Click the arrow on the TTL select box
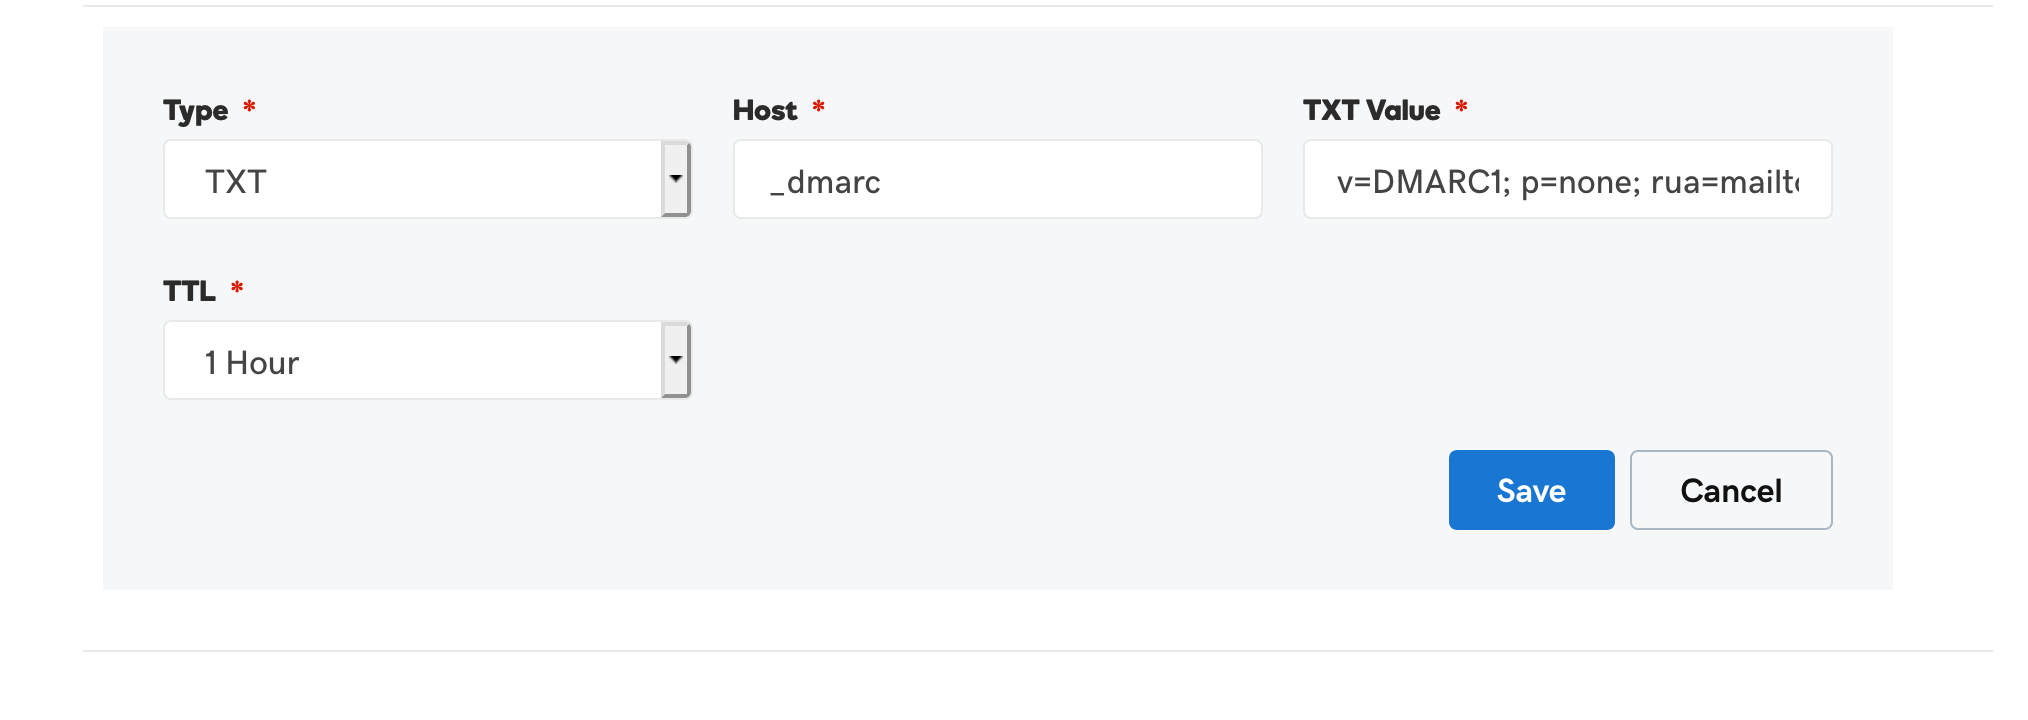The height and width of the screenshot is (720, 2028). tap(676, 360)
